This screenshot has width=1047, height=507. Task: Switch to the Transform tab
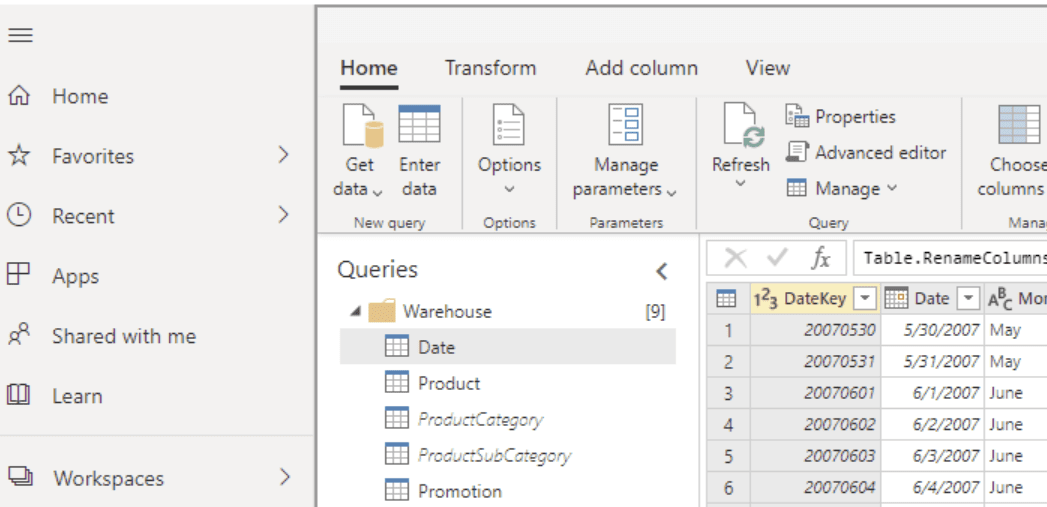click(490, 68)
